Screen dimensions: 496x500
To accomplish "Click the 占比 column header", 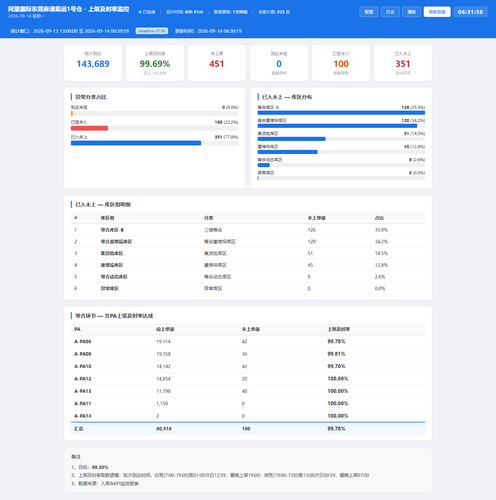I will coord(379,218).
